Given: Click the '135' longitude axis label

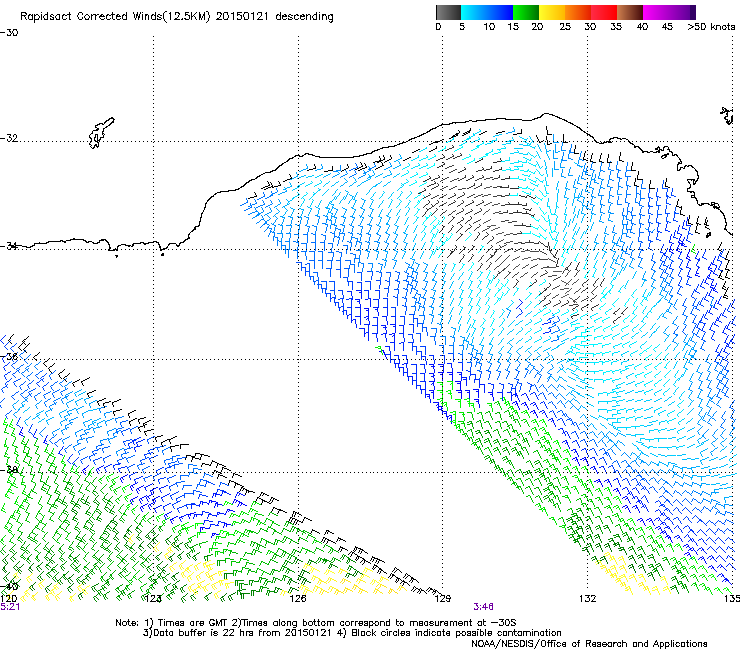Looking at the screenshot, I should [x=732, y=599].
